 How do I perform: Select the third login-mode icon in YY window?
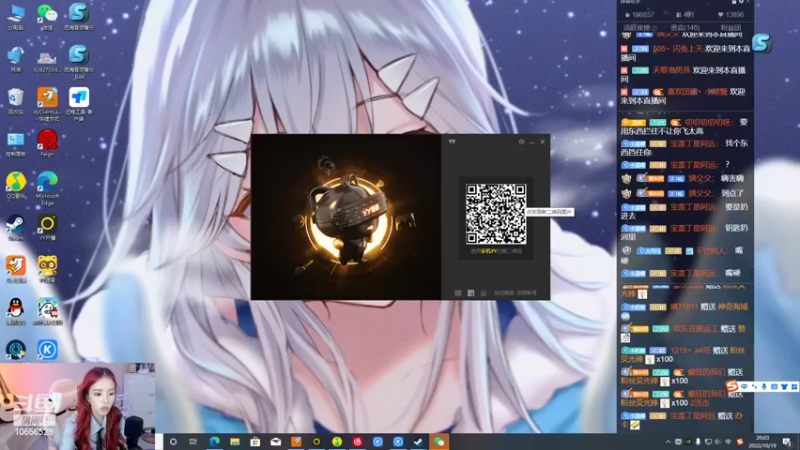coord(483,293)
